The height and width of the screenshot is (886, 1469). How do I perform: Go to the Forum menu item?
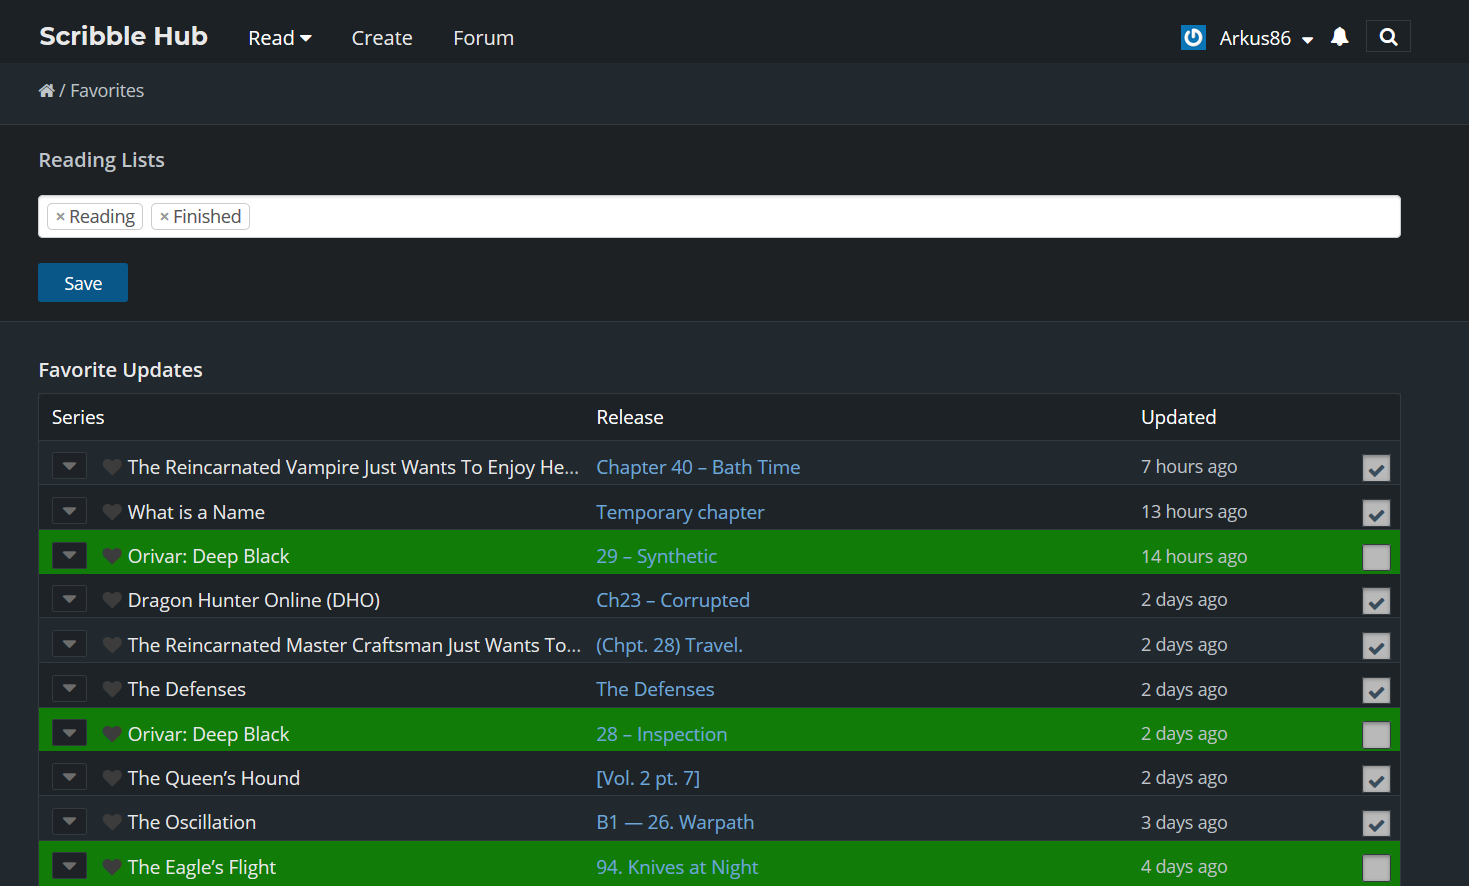[483, 38]
